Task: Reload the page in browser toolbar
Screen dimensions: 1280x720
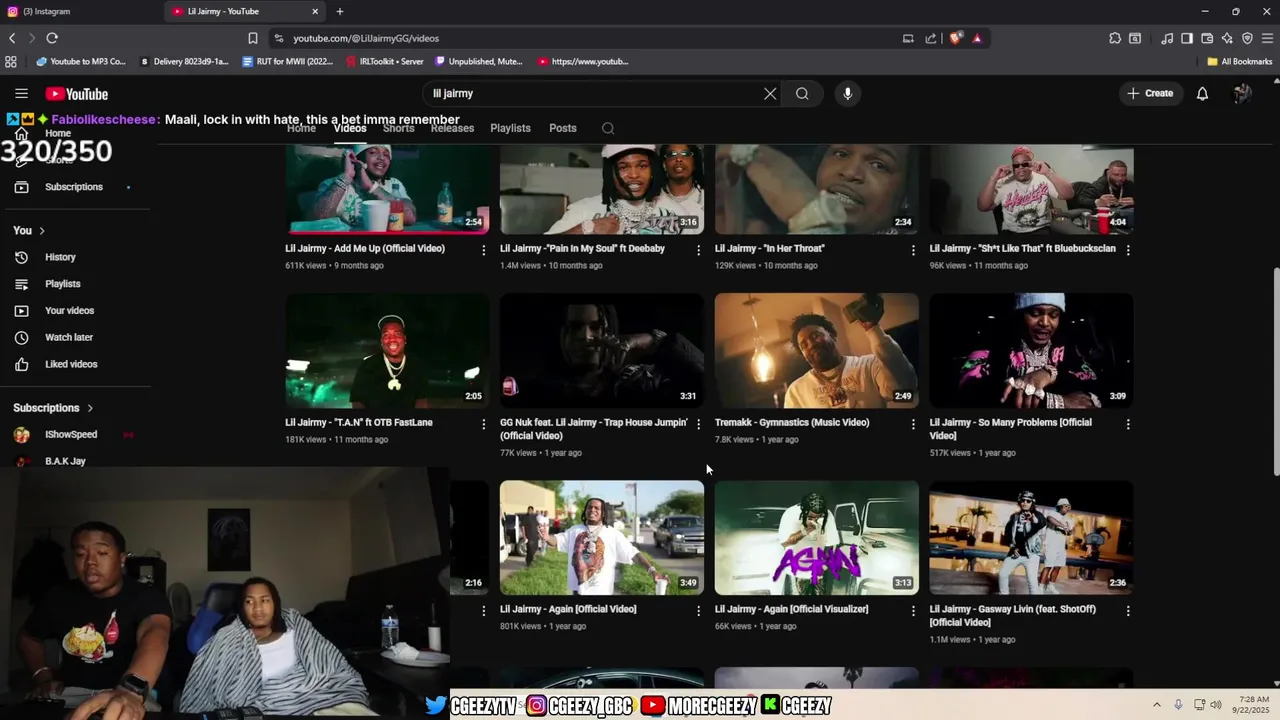Action: coord(52,38)
